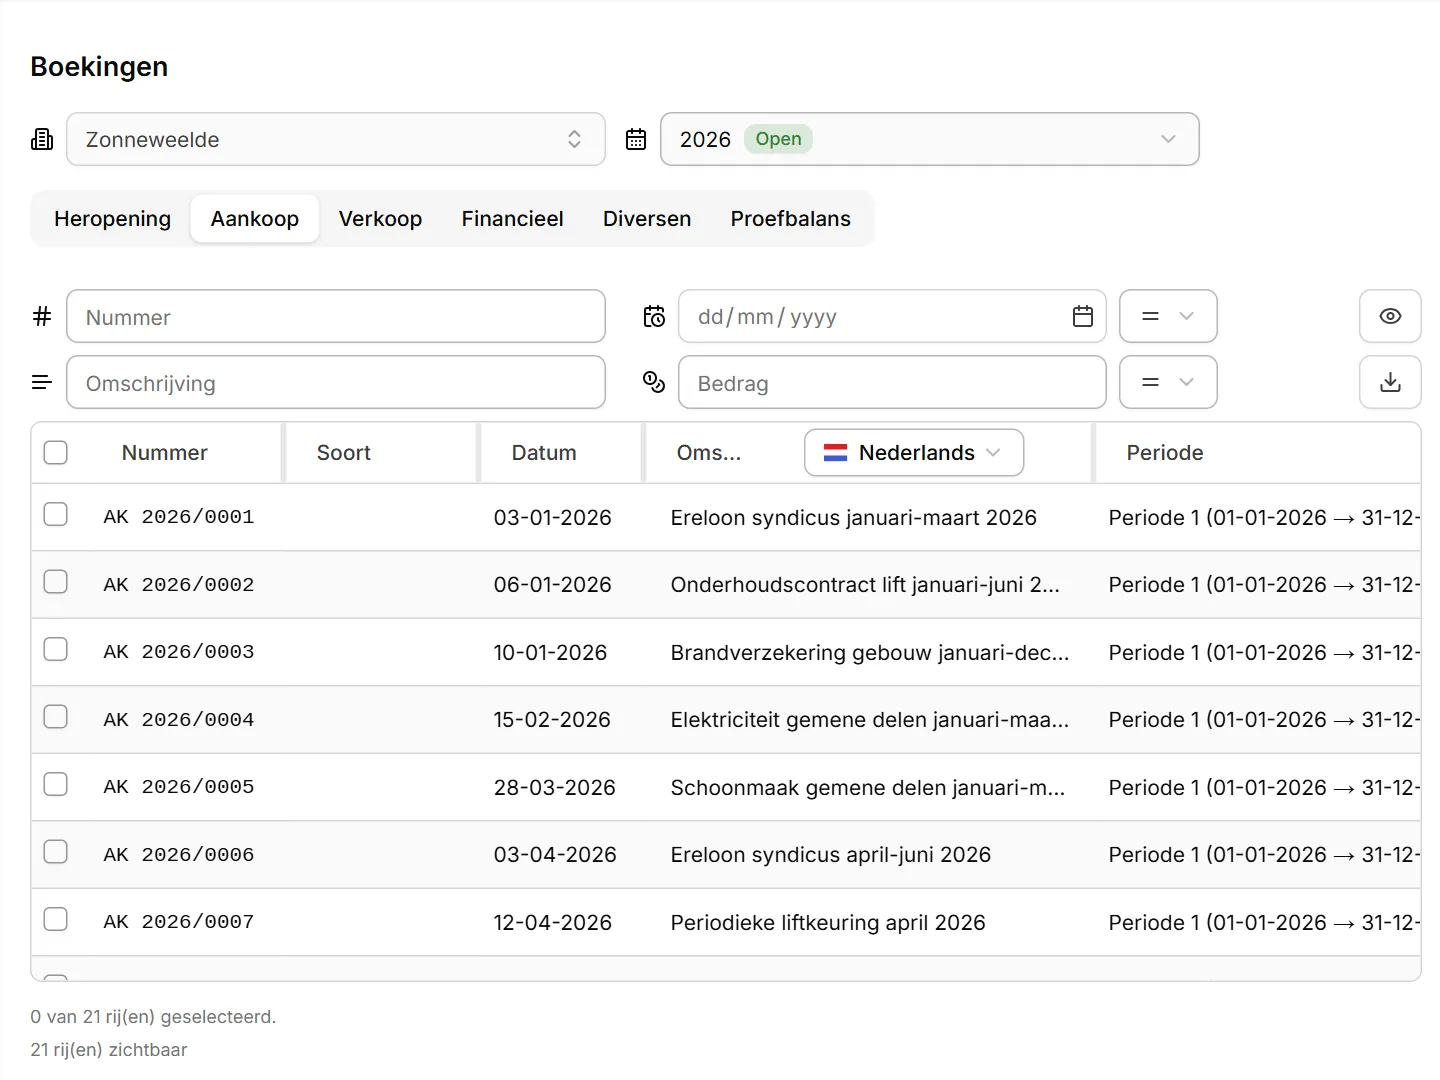Sort by the Soort column header
Screen dimensions: 1440x1080
tap(344, 453)
